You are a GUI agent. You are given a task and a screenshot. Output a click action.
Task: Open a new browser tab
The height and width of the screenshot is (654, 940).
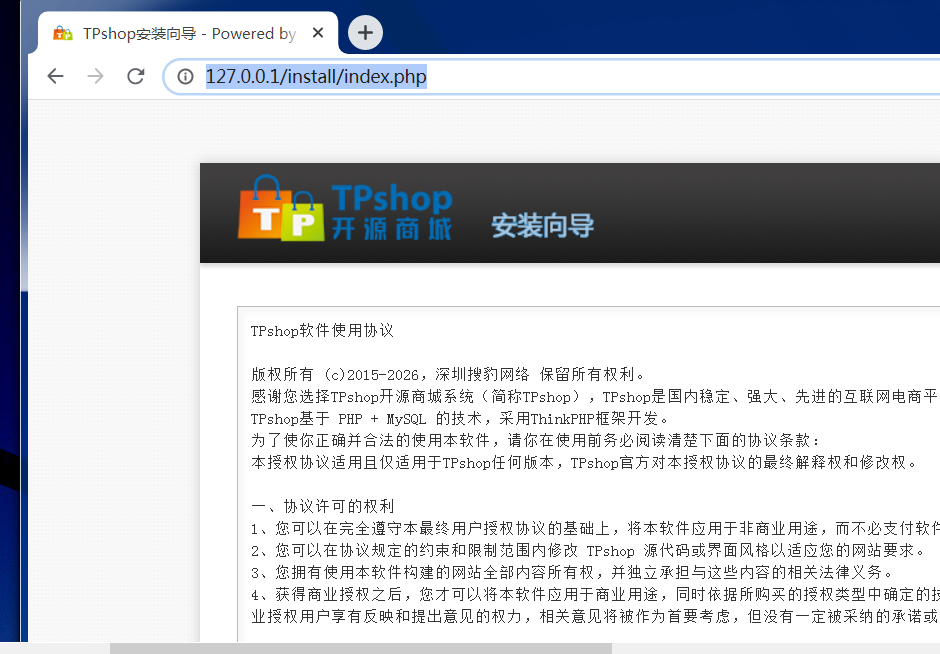pos(365,32)
